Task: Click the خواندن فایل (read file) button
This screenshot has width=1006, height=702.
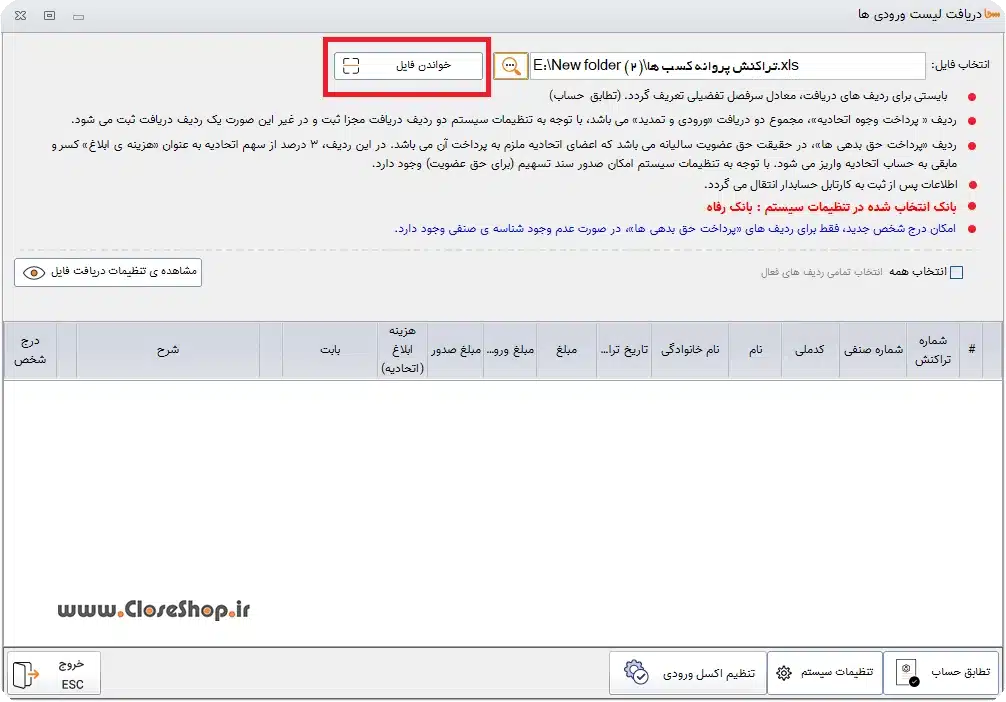Action: (x=408, y=66)
